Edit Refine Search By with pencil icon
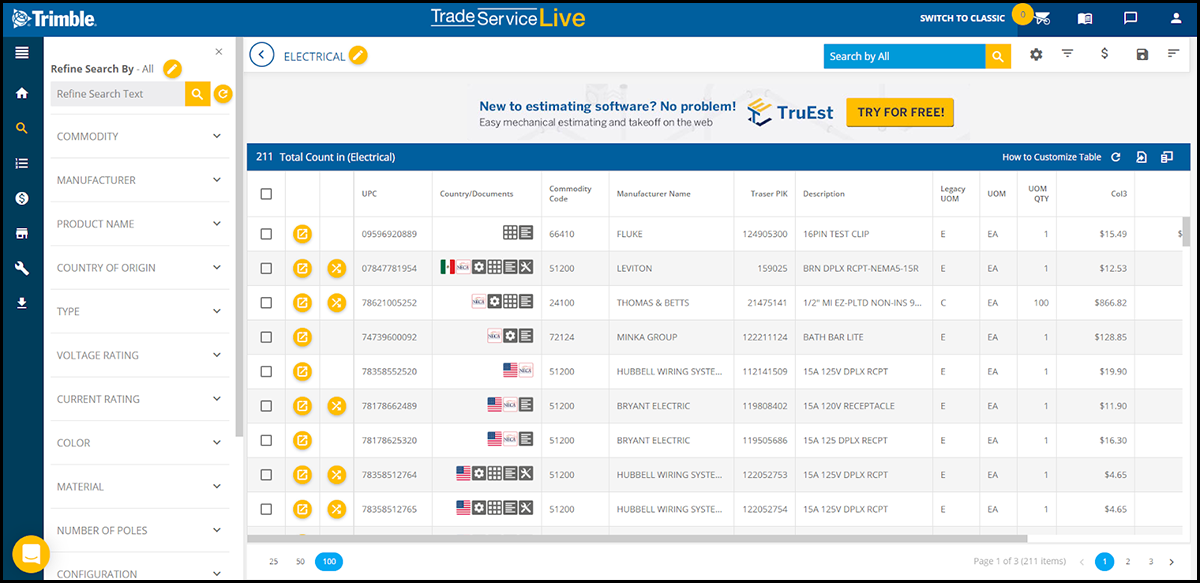Image resolution: width=1200 pixels, height=583 pixels. (x=173, y=69)
